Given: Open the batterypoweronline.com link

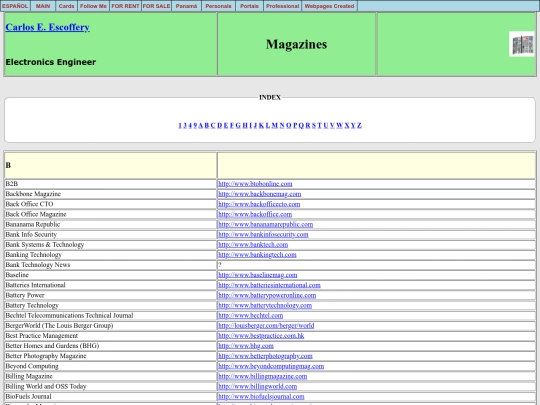Looking at the screenshot, I should coord(267,295).
